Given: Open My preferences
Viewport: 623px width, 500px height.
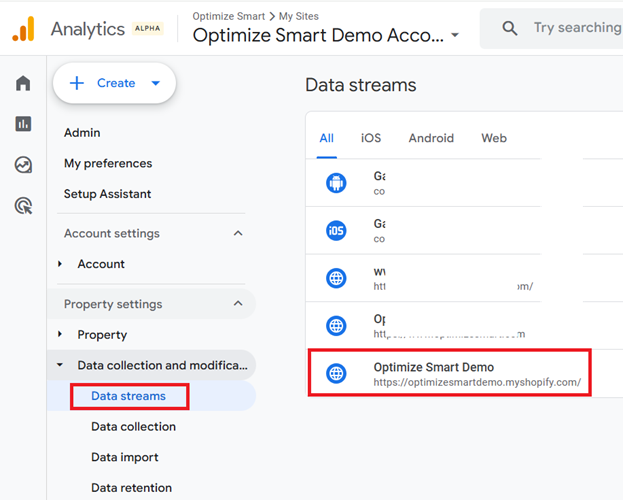Looking at the screenshot, I should [108, 163].
